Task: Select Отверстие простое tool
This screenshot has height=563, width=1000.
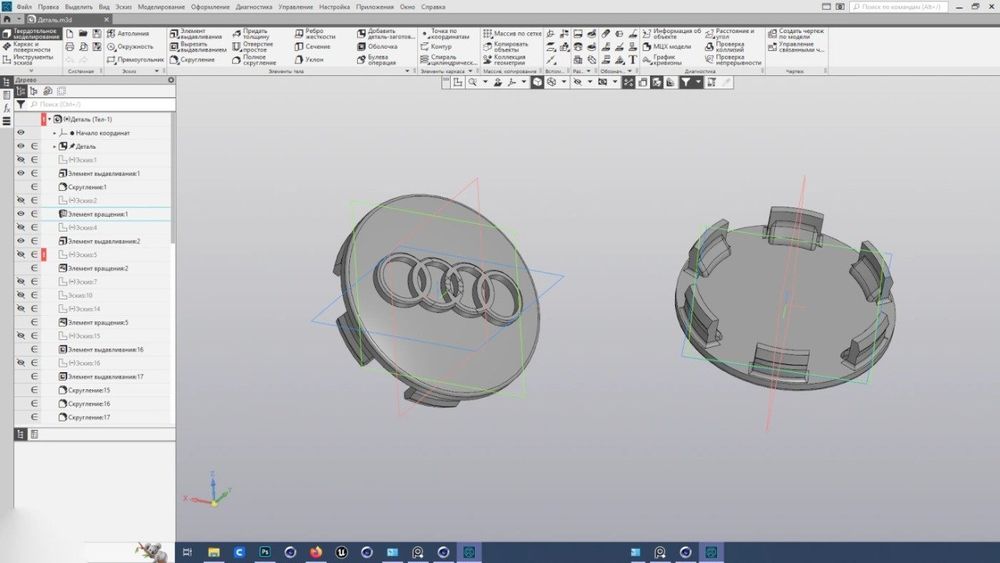Action: pos(253,47)
